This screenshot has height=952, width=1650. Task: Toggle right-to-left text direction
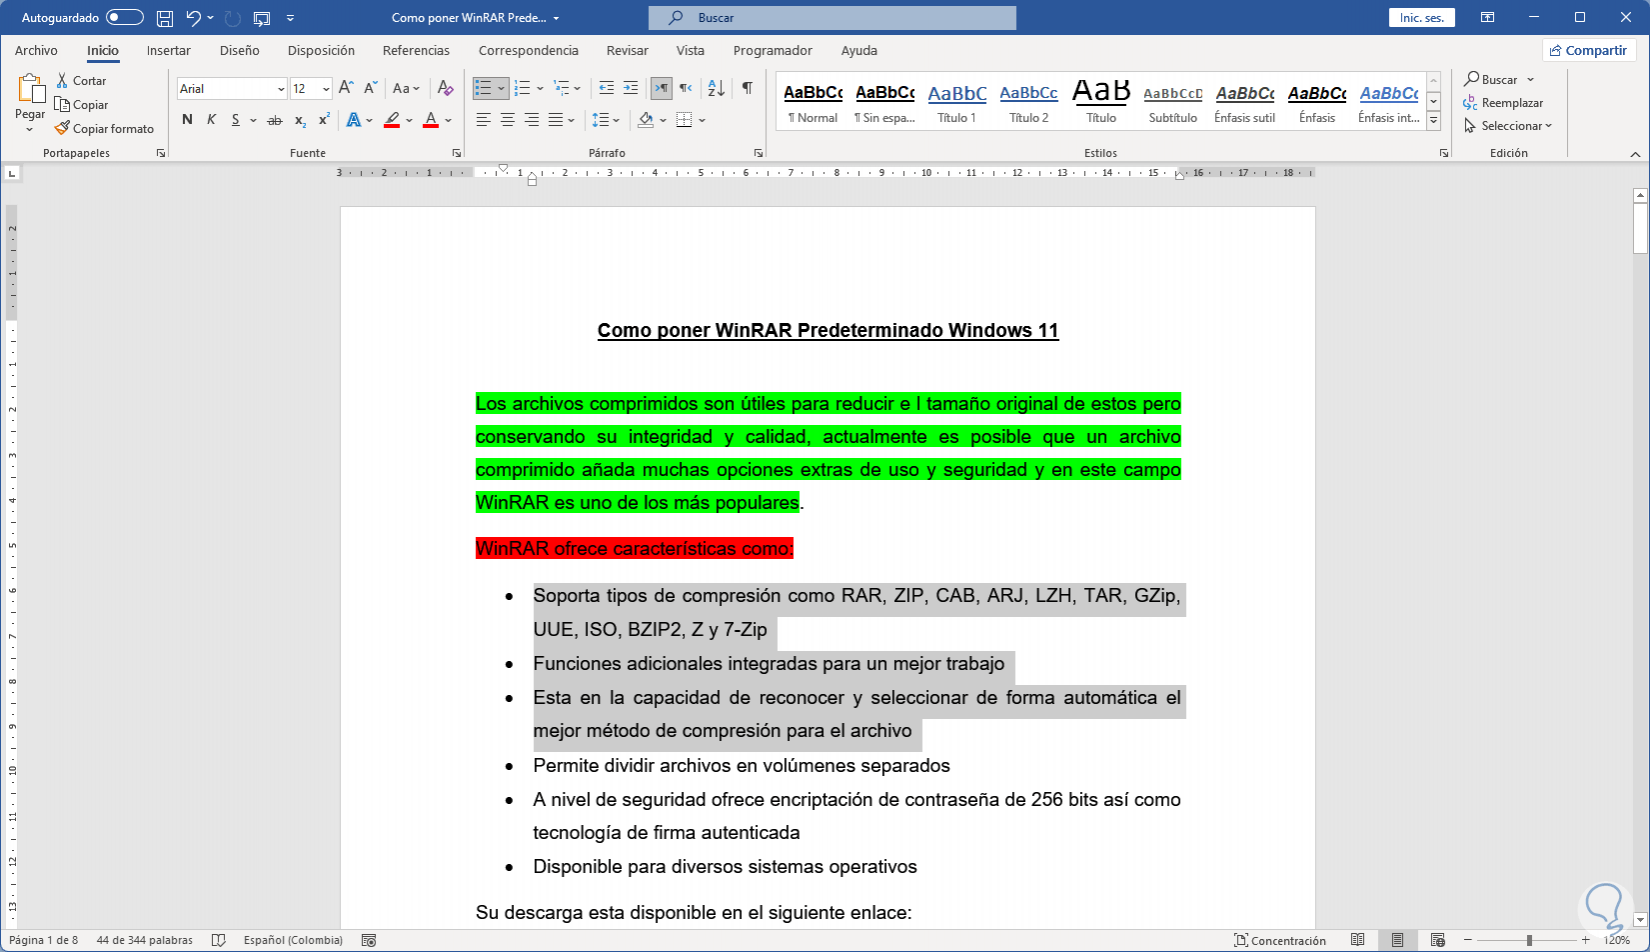[x=685, y=88]
